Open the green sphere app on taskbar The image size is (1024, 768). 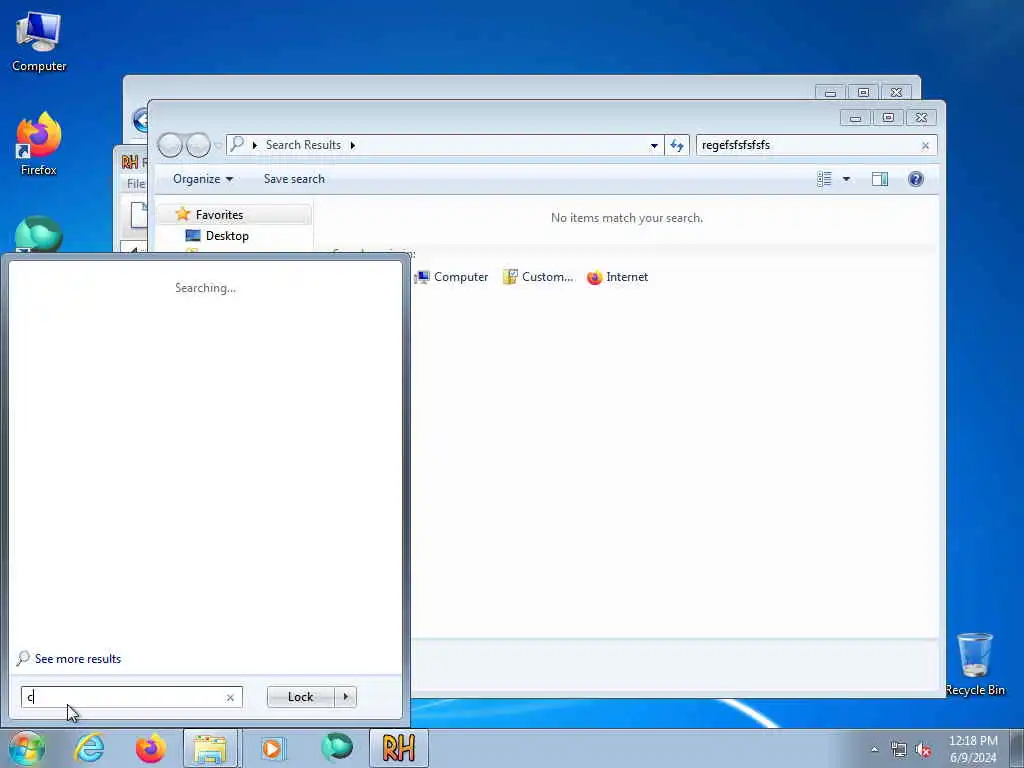(x=337, y=748)
